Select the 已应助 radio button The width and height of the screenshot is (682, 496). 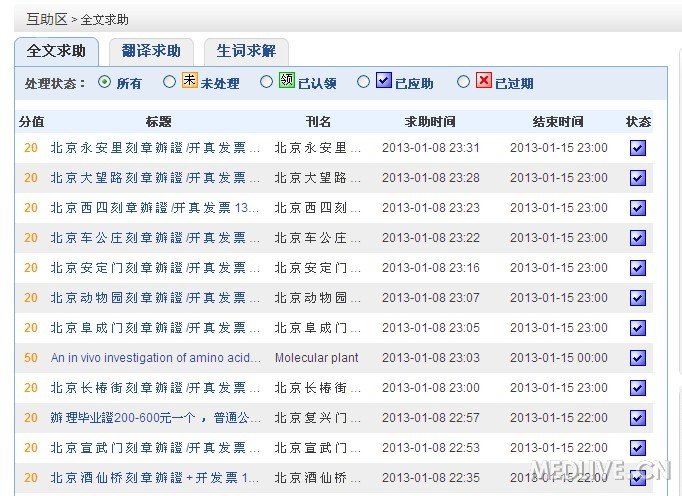click(x=363, y=82)
